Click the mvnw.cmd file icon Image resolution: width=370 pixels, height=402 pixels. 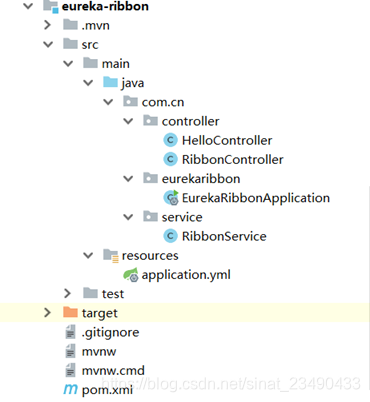(70, 370)
